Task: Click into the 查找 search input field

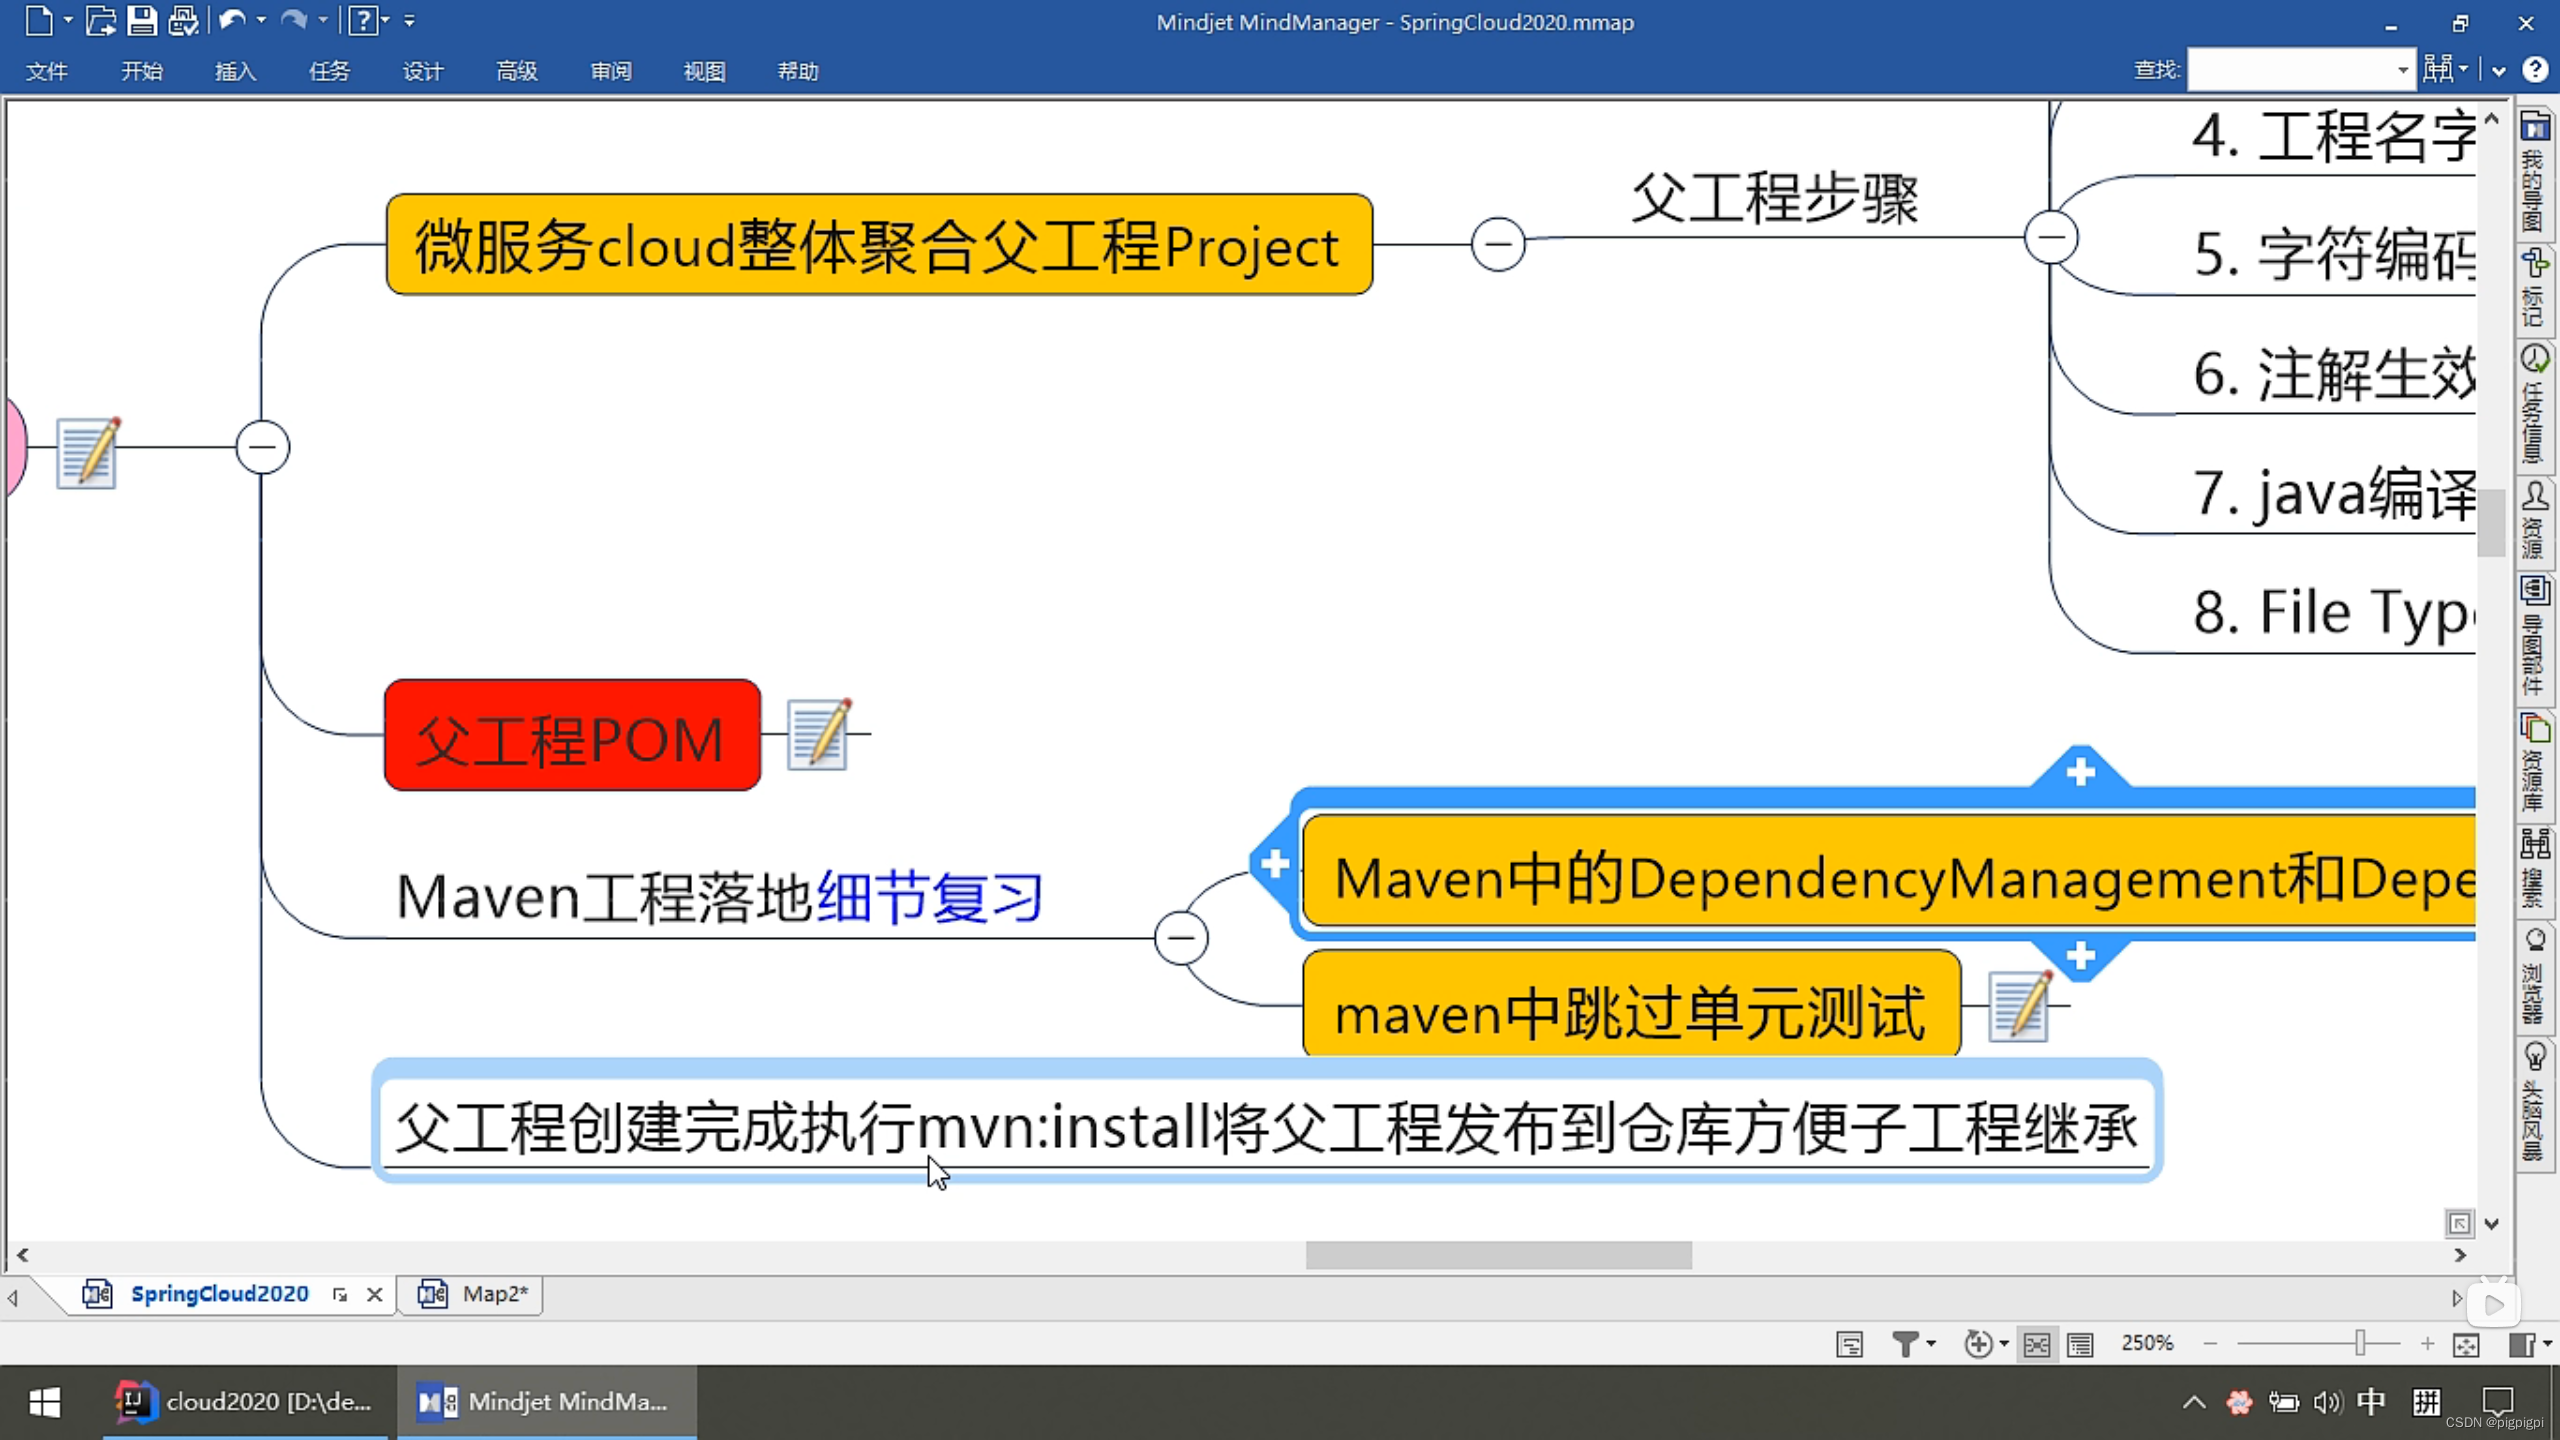Action: 2290,70
